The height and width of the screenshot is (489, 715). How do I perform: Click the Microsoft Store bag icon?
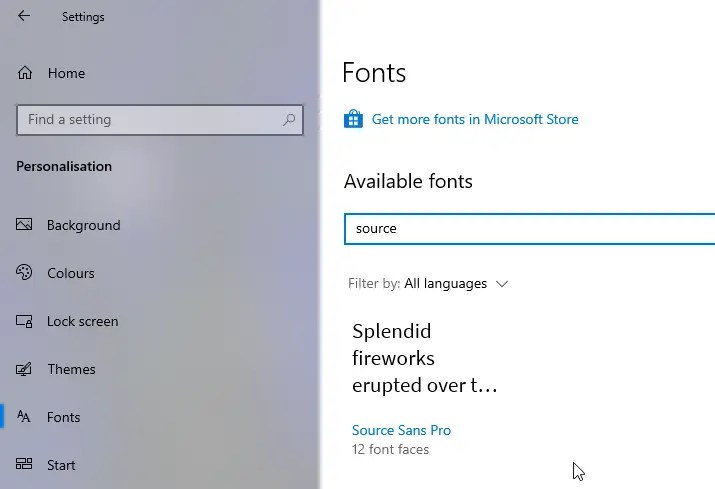pyautogui.click(x=353, y=119)
